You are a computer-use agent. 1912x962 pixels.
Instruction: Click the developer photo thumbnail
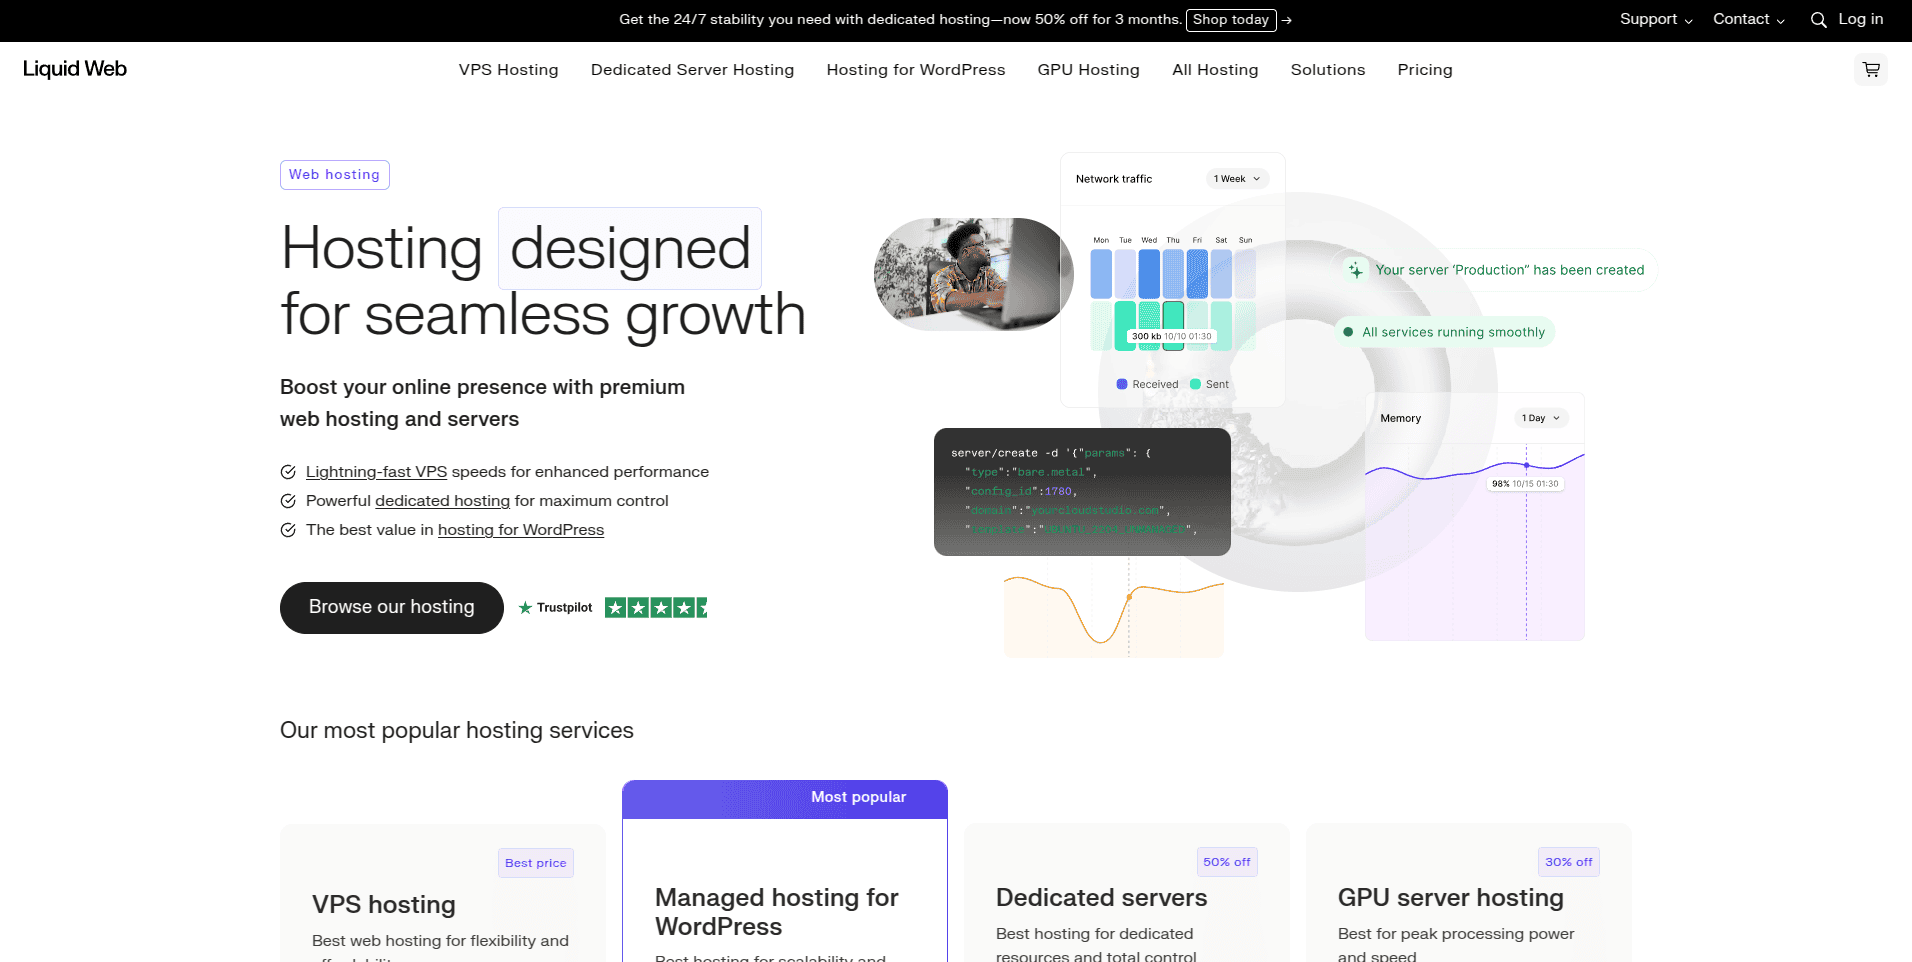click(x=972, y=274)
